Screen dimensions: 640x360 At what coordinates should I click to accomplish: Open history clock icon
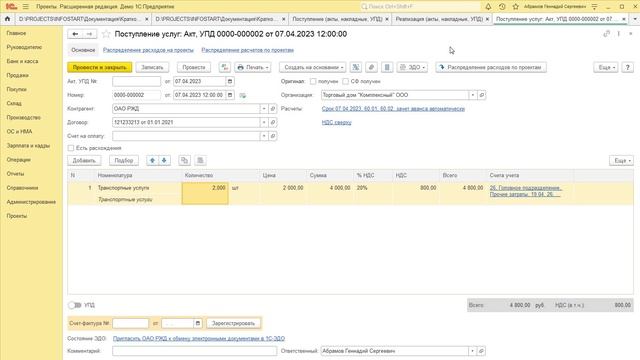point(502,7)
